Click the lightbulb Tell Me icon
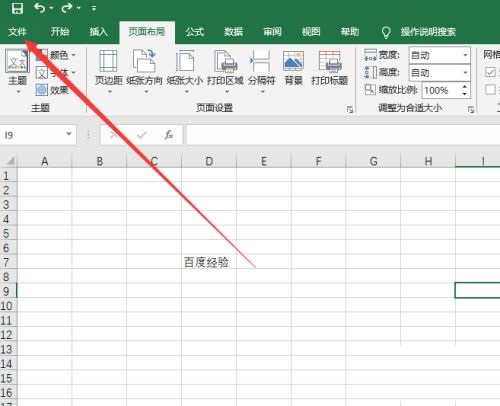This screenshot has height=406, width=500. (x=386, y=32)
